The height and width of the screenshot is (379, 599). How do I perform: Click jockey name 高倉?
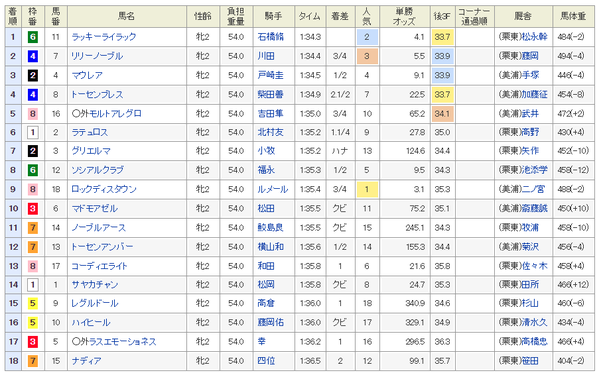[266, 303]
